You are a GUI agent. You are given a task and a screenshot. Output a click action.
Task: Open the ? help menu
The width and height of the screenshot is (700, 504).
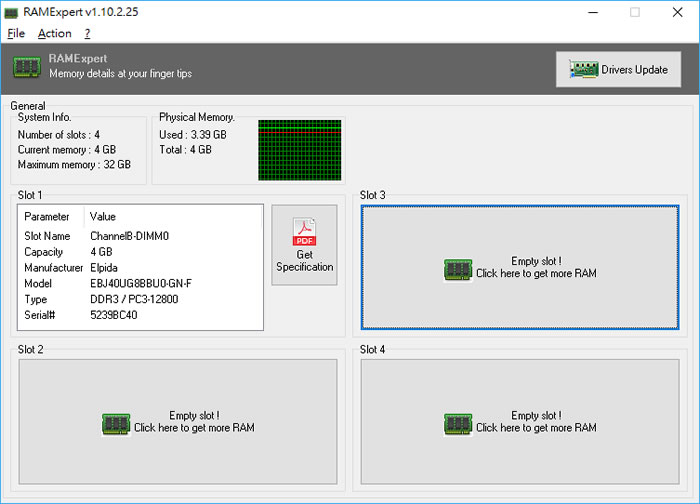[x=87, y=33]
